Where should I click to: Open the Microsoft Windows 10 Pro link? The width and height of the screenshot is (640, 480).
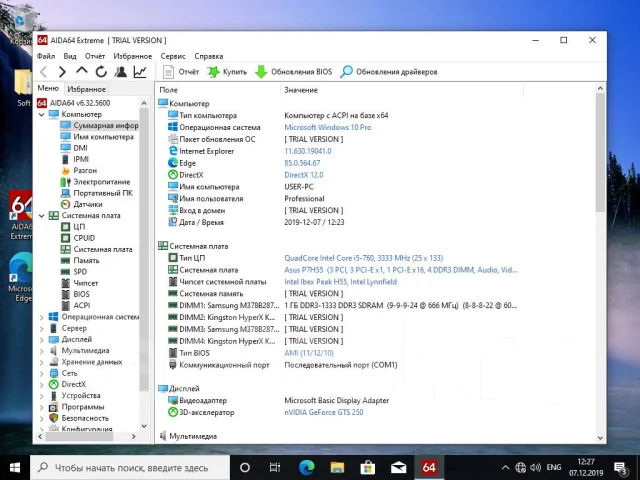(328, 127)
